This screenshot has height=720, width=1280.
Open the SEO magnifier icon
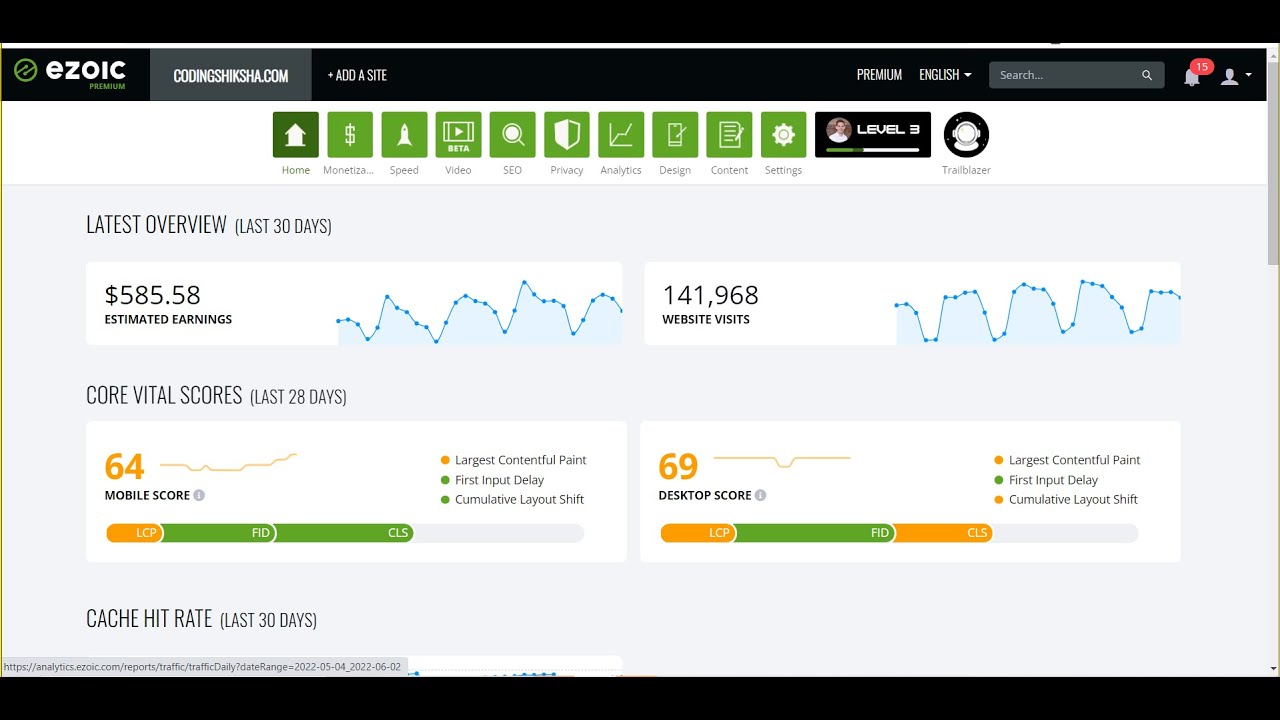tap(512, 135)
